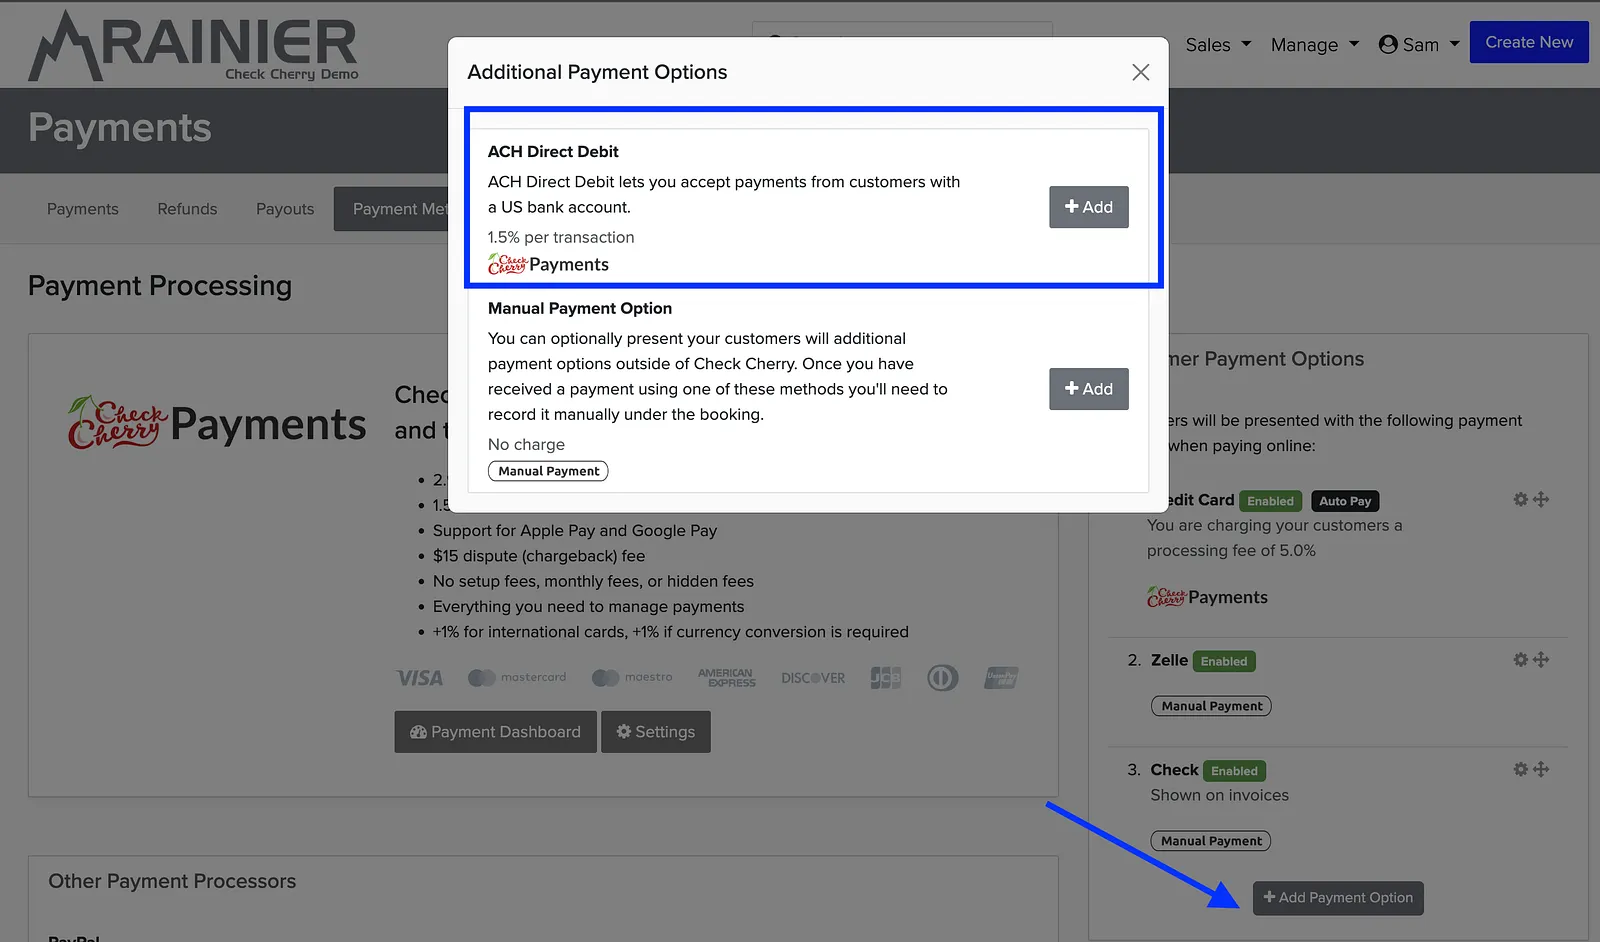Click the Create New button
This screenshot has height=942, width=1600.
[1529, 42]
